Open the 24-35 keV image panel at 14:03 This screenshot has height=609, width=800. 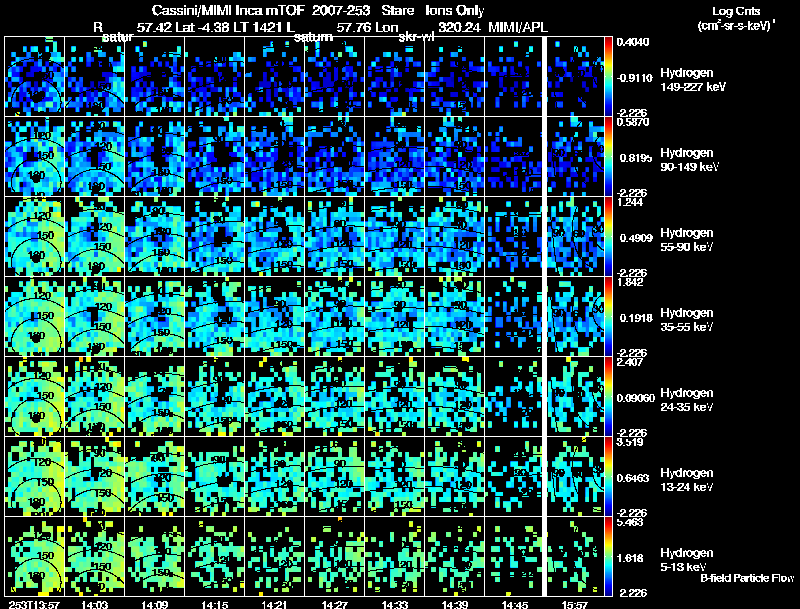tap(94, 396)
